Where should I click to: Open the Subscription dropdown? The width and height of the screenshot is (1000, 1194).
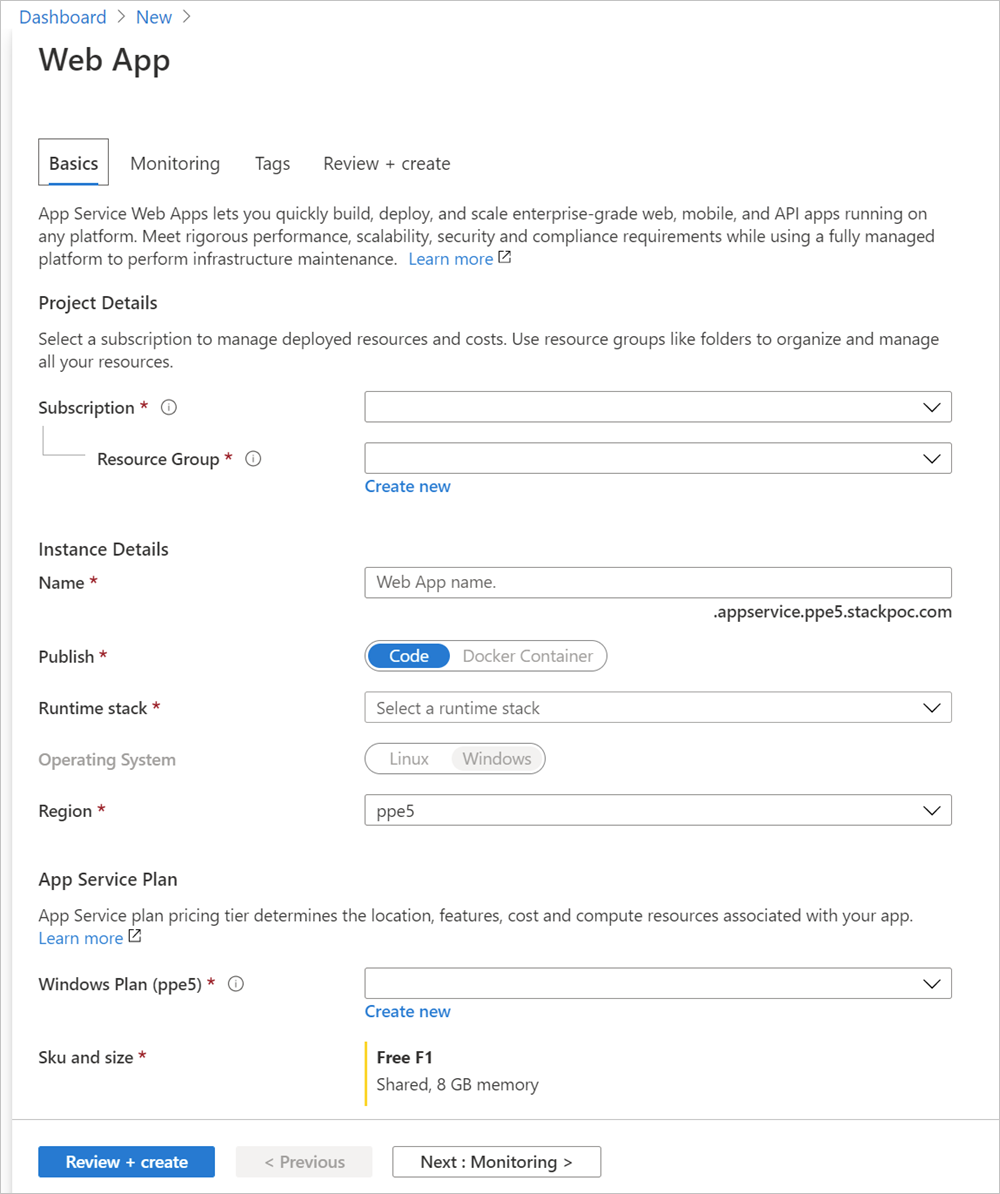657,407
